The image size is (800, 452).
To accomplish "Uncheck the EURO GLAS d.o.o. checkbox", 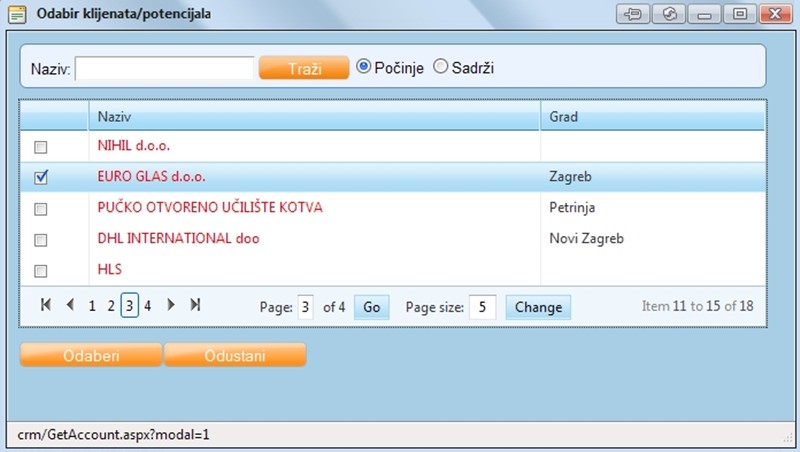I will coord(41,177).
